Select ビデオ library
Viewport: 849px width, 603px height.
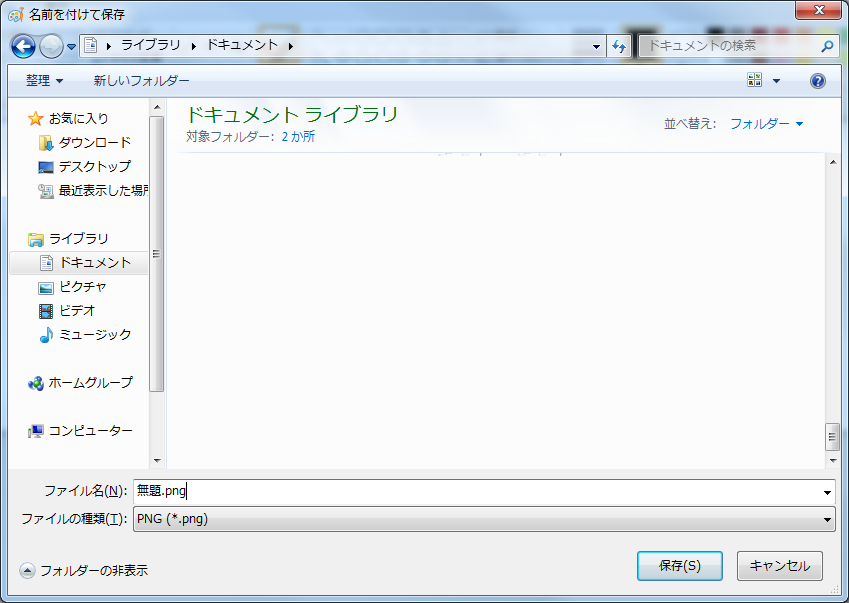[x=77, y=310]
